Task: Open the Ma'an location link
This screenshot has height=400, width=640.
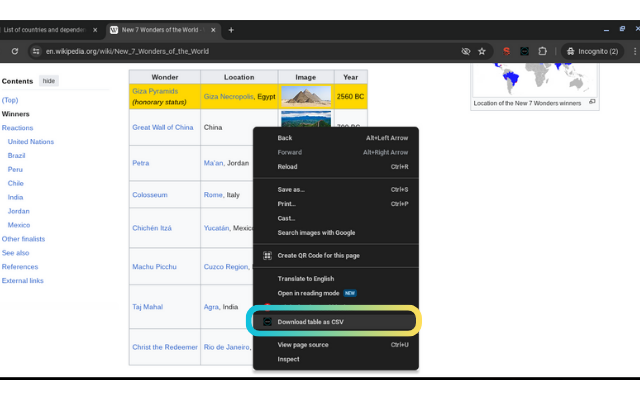Action: pos(213,163)
